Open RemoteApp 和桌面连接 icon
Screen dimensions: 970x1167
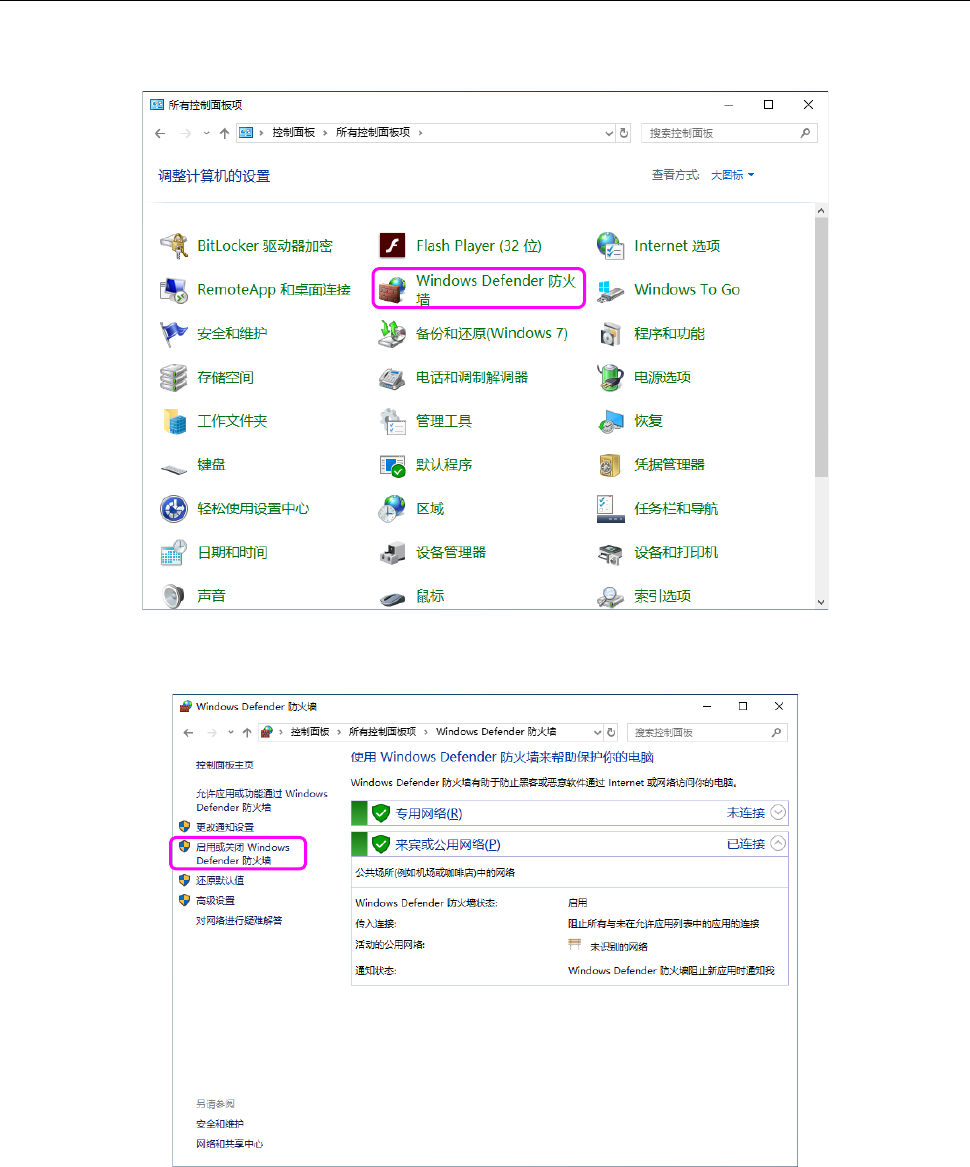(174, 290)
